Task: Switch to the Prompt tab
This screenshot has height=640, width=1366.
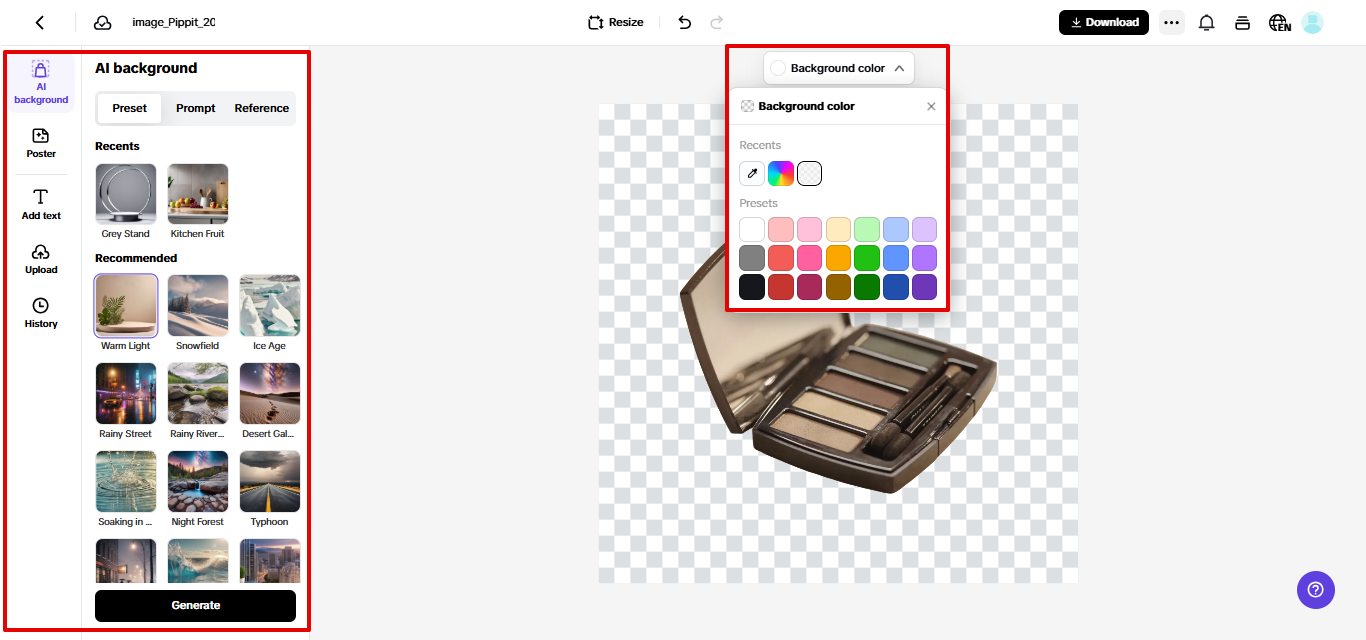Action: pos(195,108)
